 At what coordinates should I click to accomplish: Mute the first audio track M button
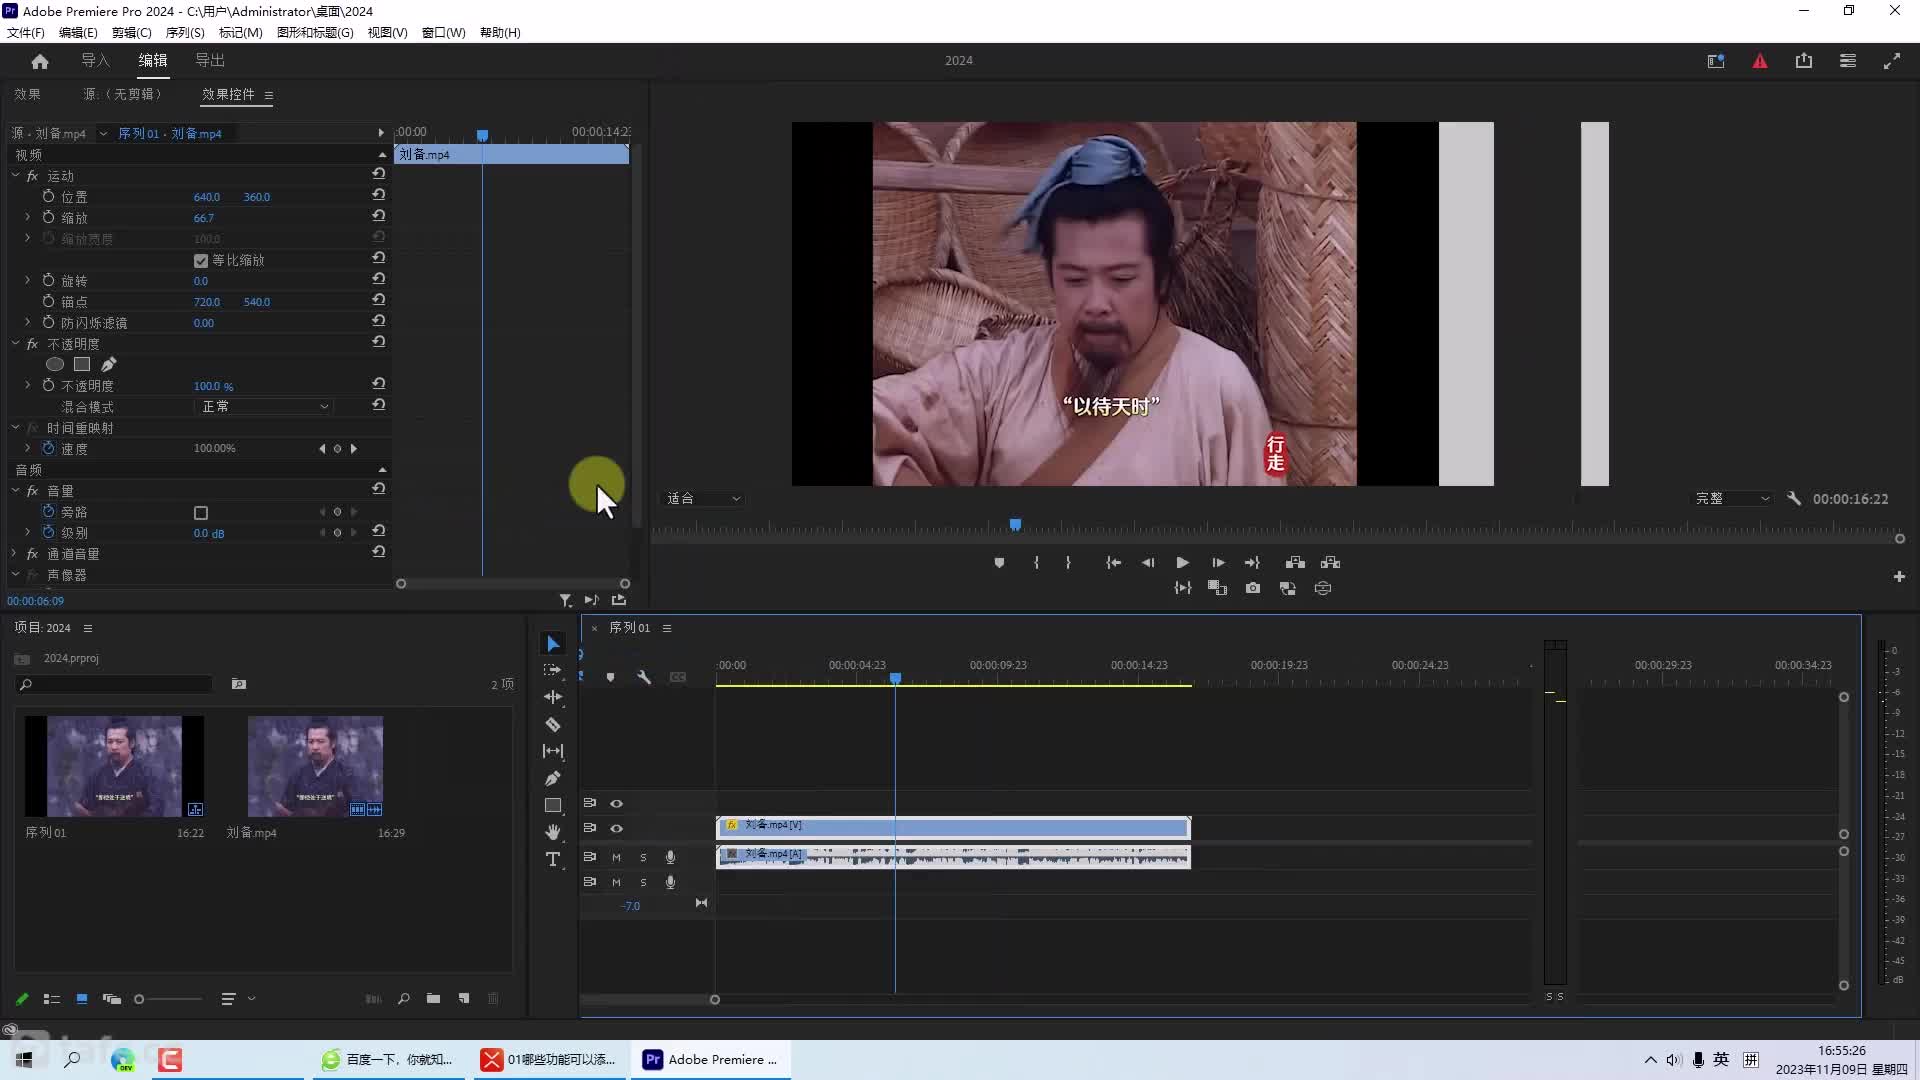616,858
